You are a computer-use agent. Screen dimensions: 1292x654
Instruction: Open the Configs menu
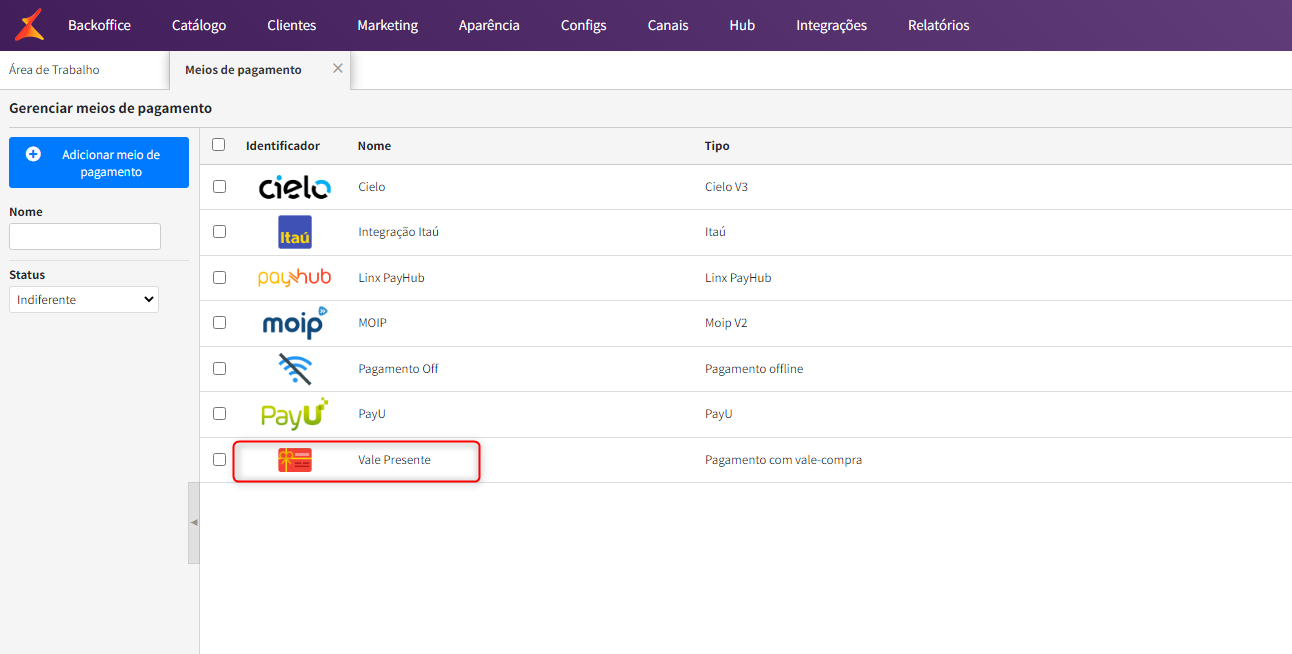pos(584,25)
